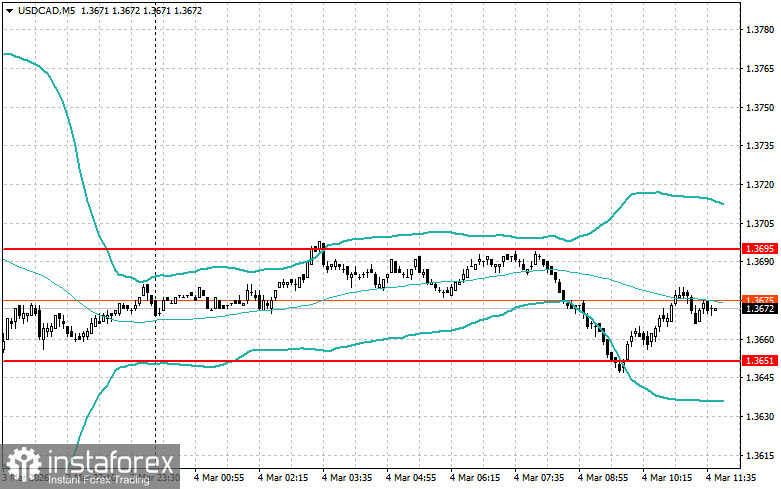Click the 1.3645 price axis value
781x489 pixels.
tap(760, 377)
